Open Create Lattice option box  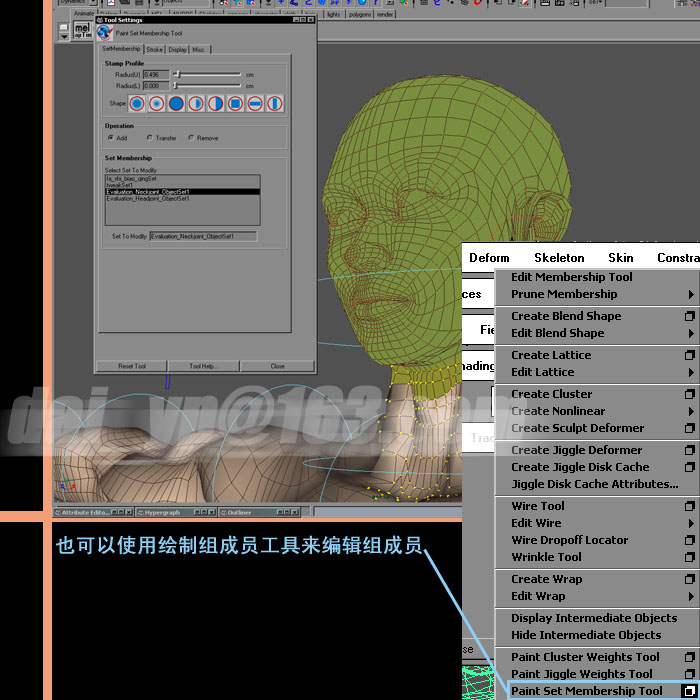coord(690,355)
